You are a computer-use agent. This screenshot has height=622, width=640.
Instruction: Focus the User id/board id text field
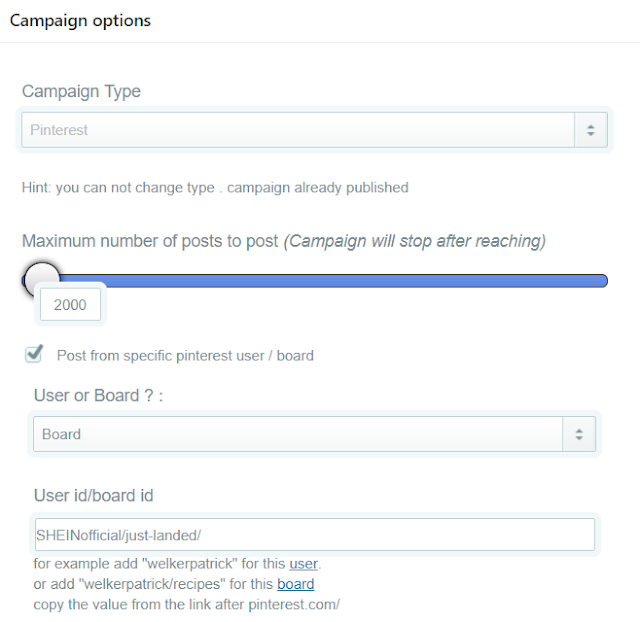pyautogui.click(x=314, y=535)
